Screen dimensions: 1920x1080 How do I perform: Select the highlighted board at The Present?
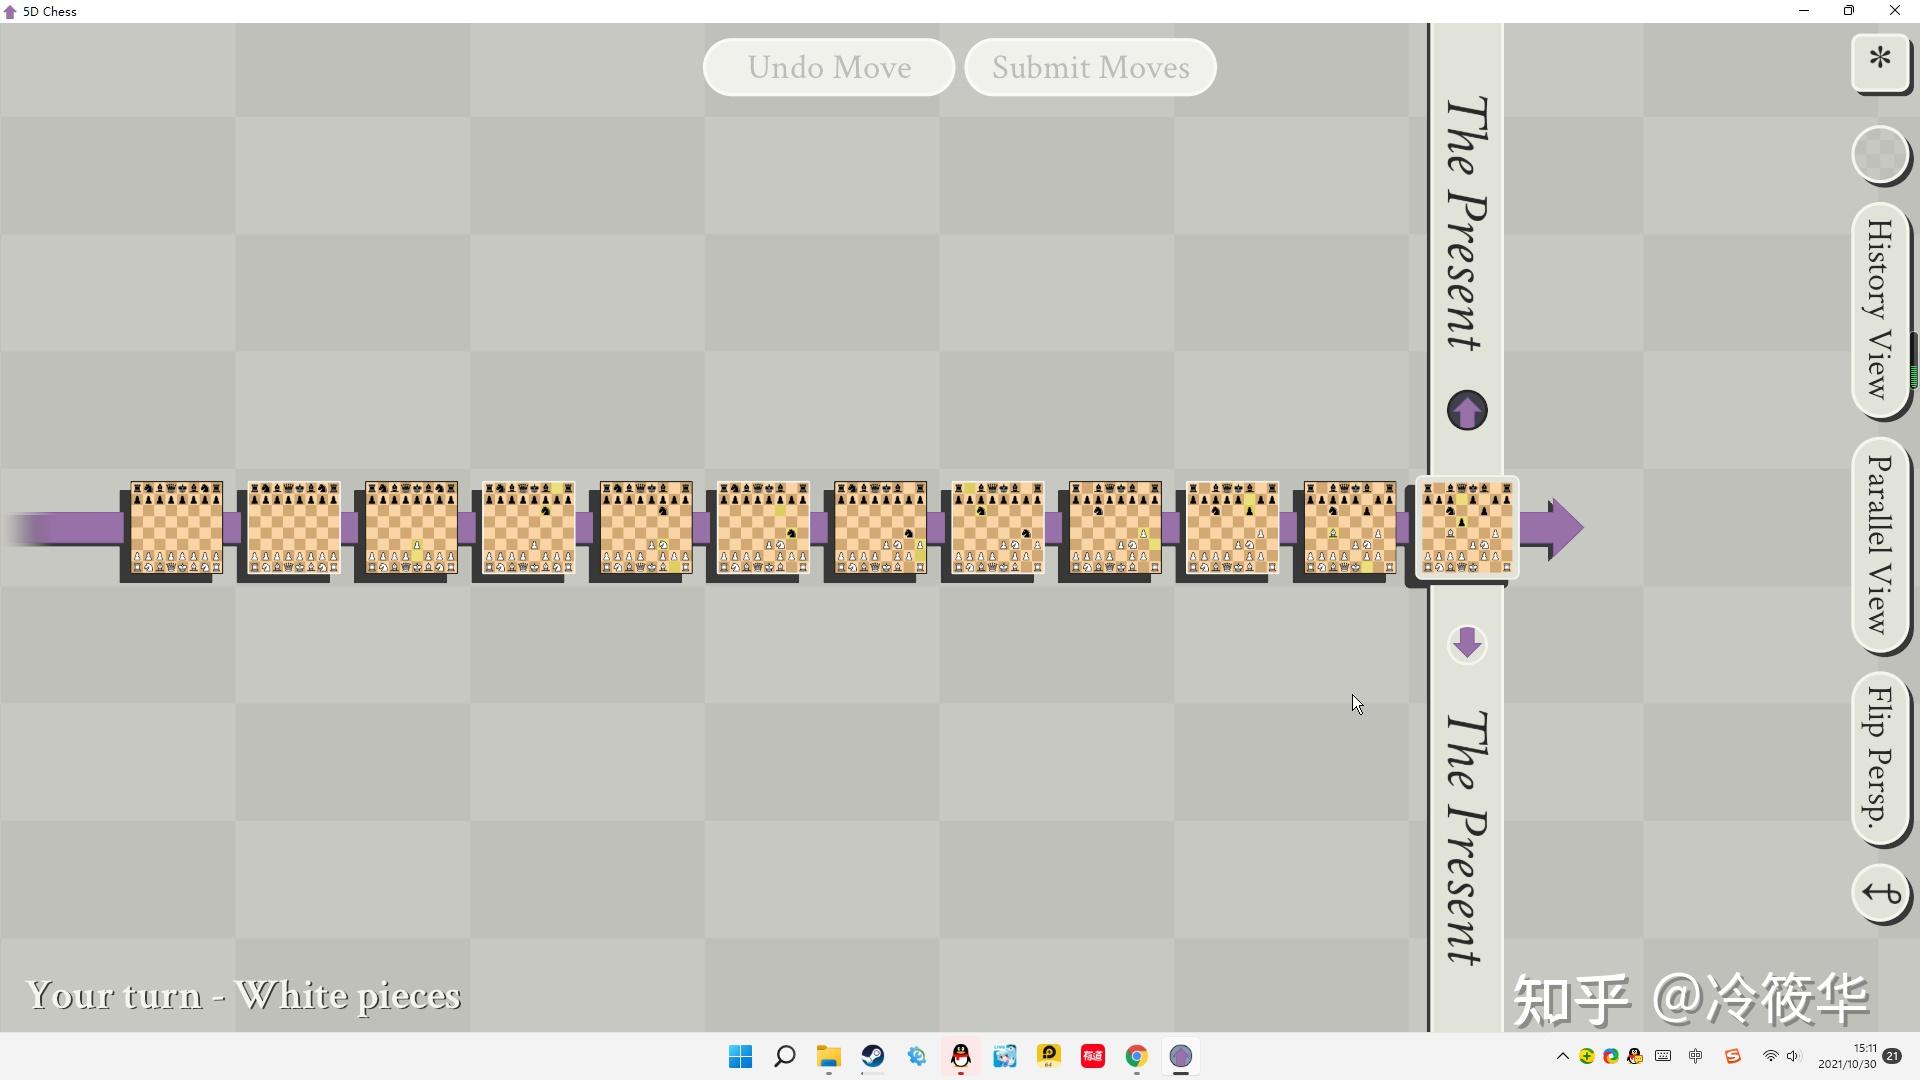click(1464, 527)
